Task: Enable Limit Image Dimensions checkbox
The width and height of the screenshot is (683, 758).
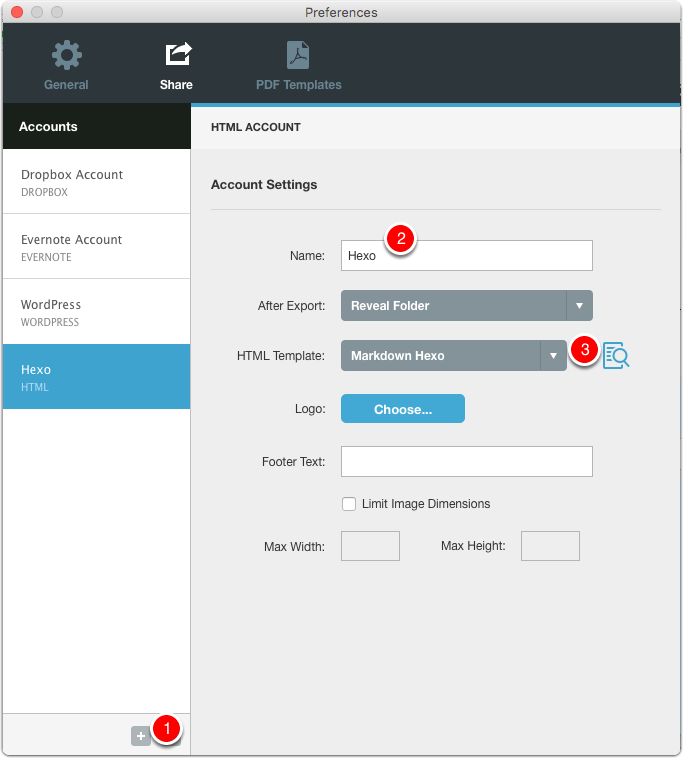Action: [x=349, y=504]
